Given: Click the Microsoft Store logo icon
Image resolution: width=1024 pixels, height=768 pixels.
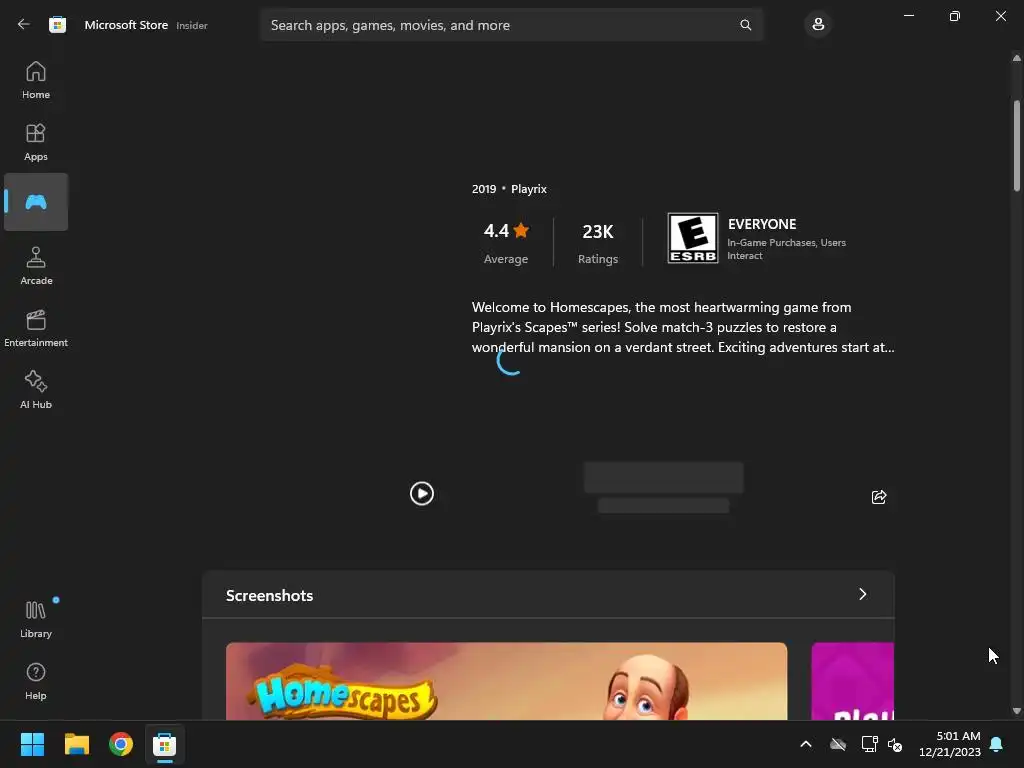Looking at the screenshot, I should (x=57, y=25).
